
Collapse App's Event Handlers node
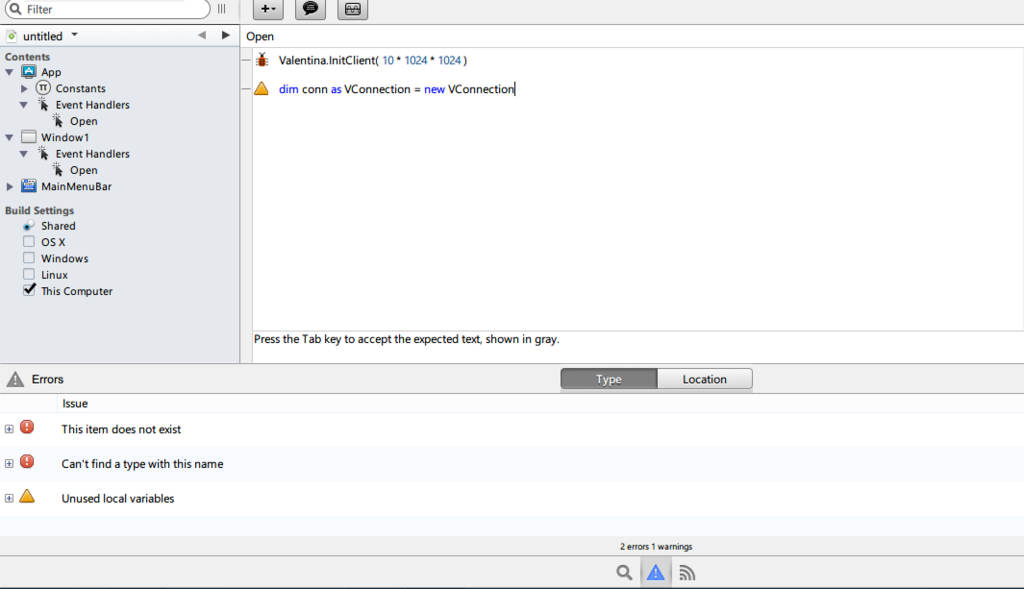(x=24, y=104)
